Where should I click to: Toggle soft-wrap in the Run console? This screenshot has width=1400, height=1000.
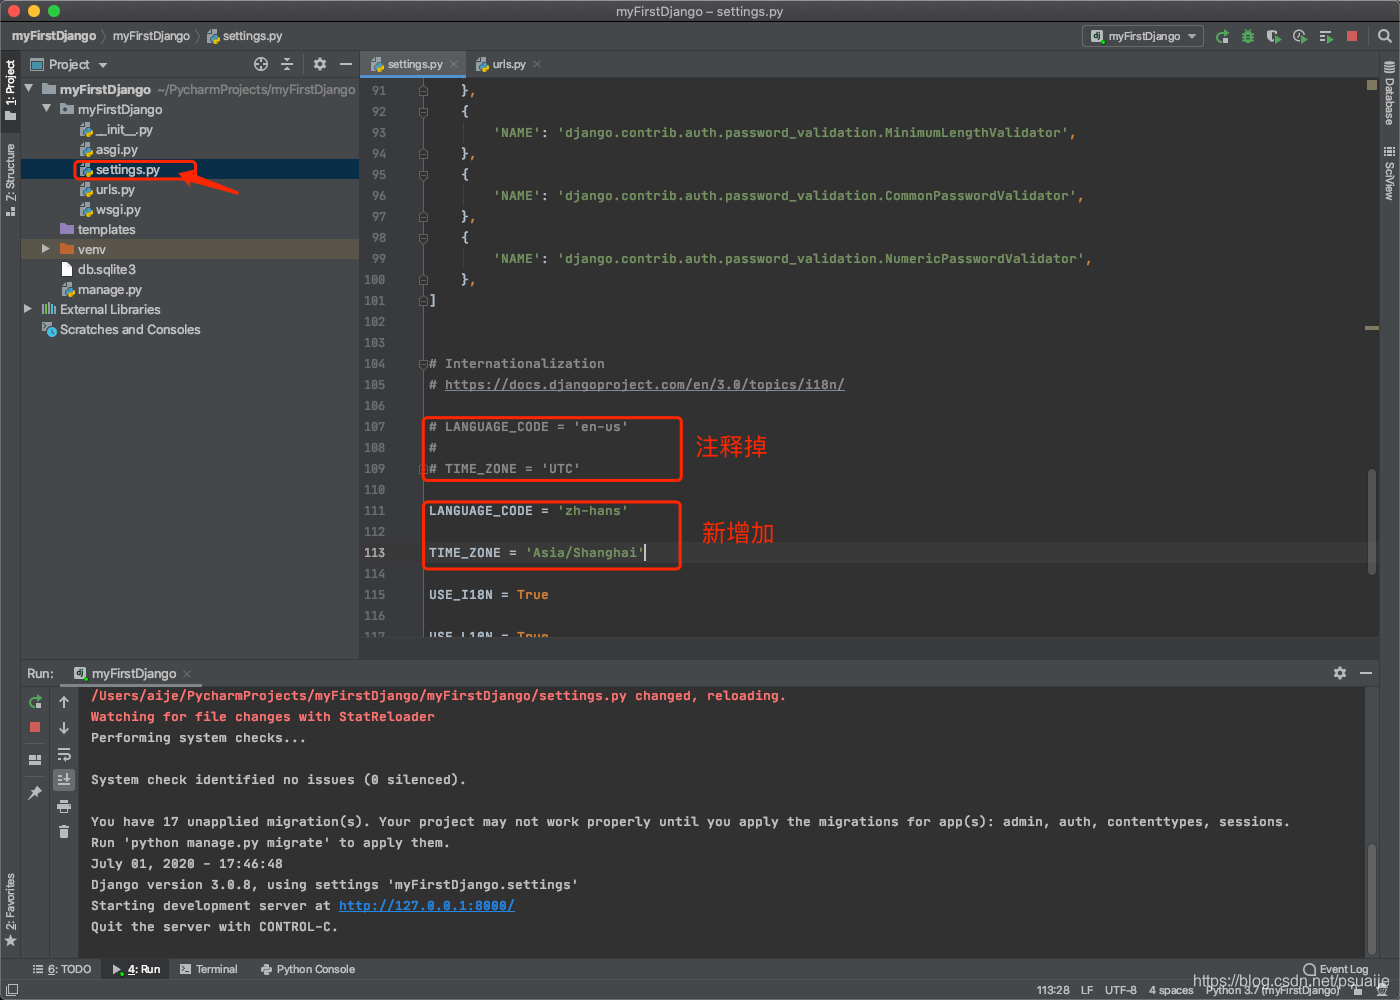tap(64, 755)
